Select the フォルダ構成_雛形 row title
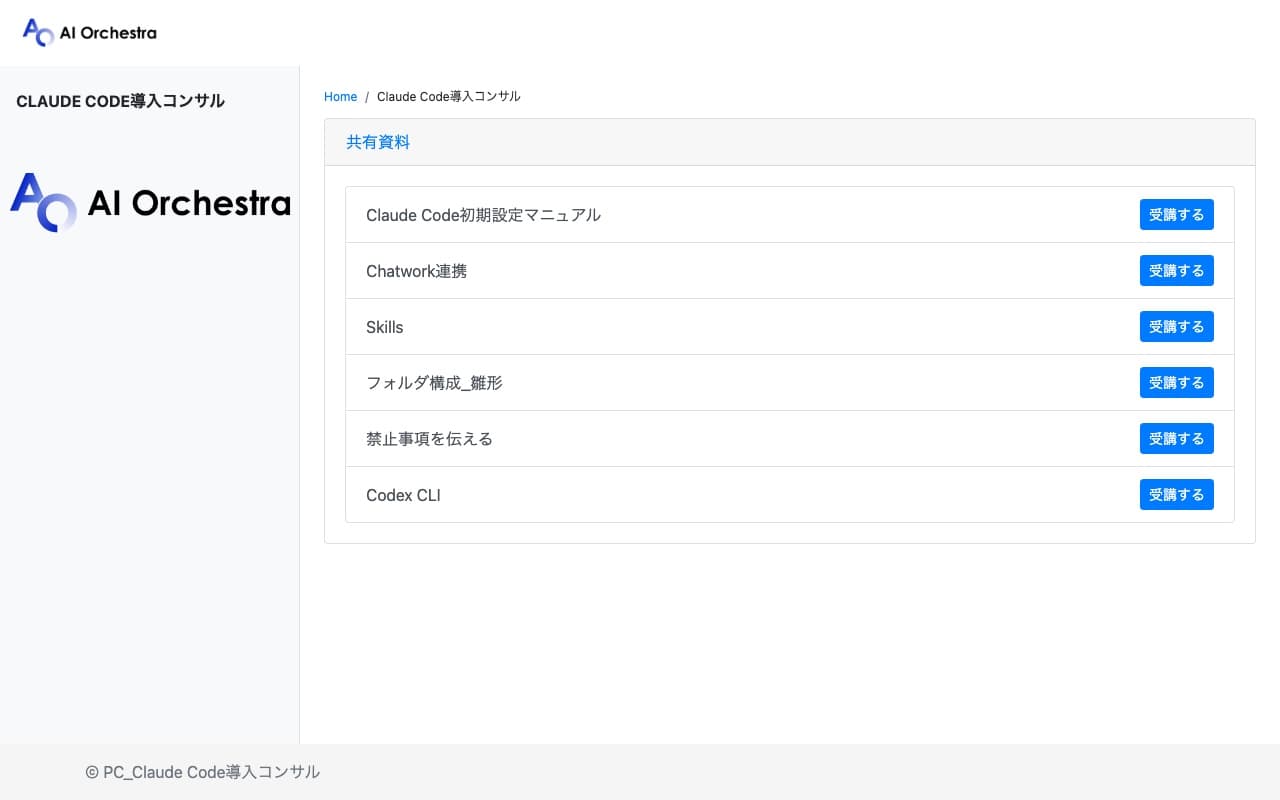The width and height of the screenshot is (1280, 800). pyautogui.click(x=434, y=383)
